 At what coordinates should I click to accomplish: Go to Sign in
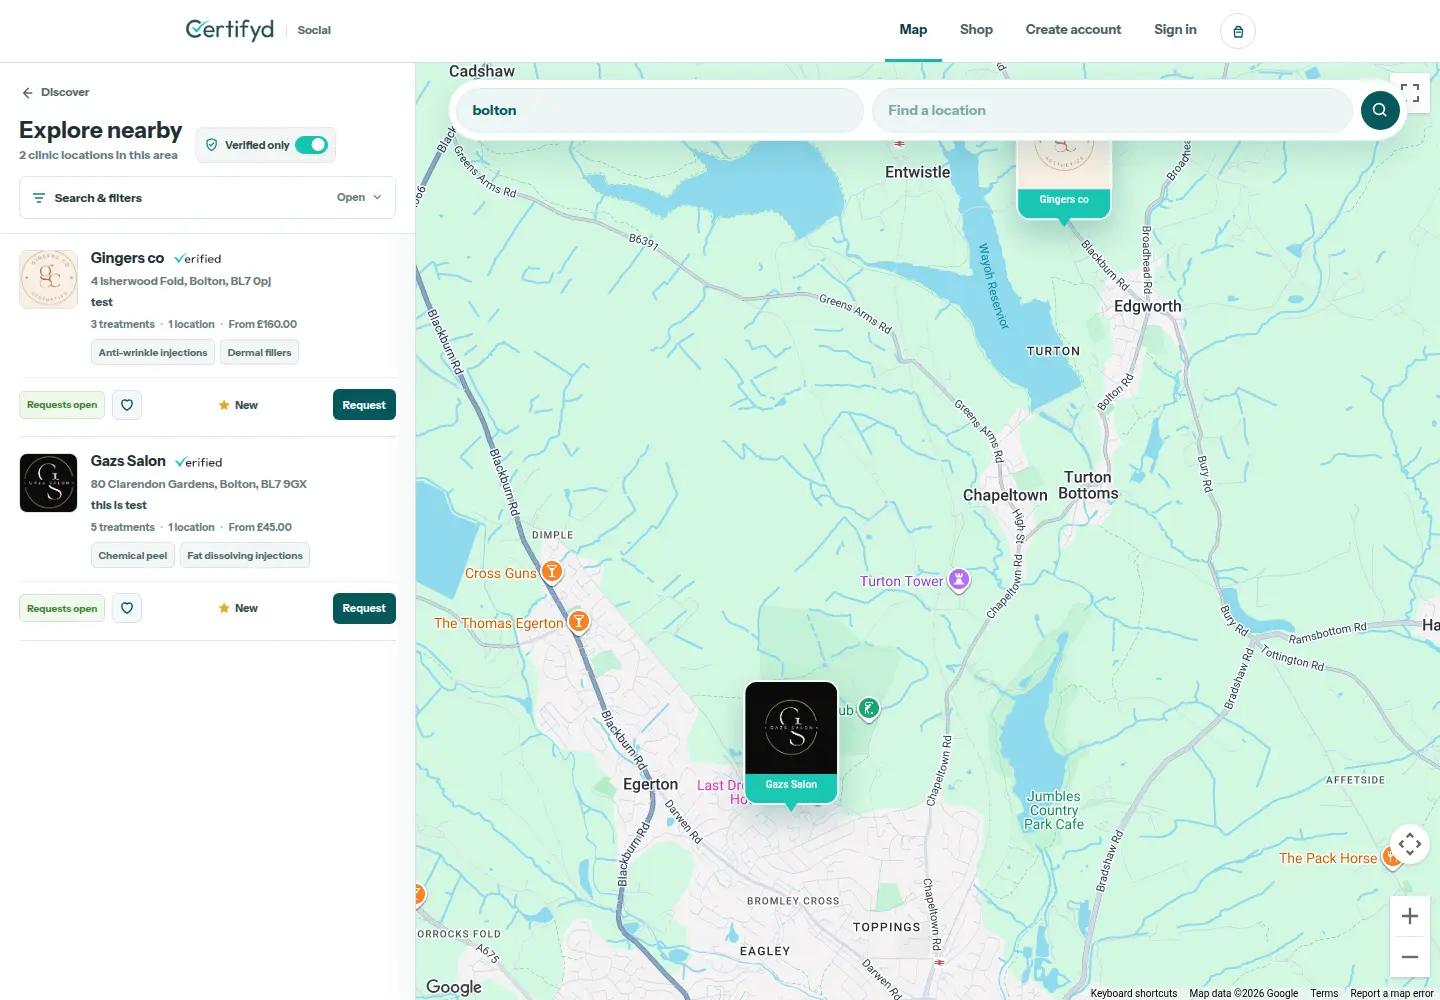[x=1175, y=30]
